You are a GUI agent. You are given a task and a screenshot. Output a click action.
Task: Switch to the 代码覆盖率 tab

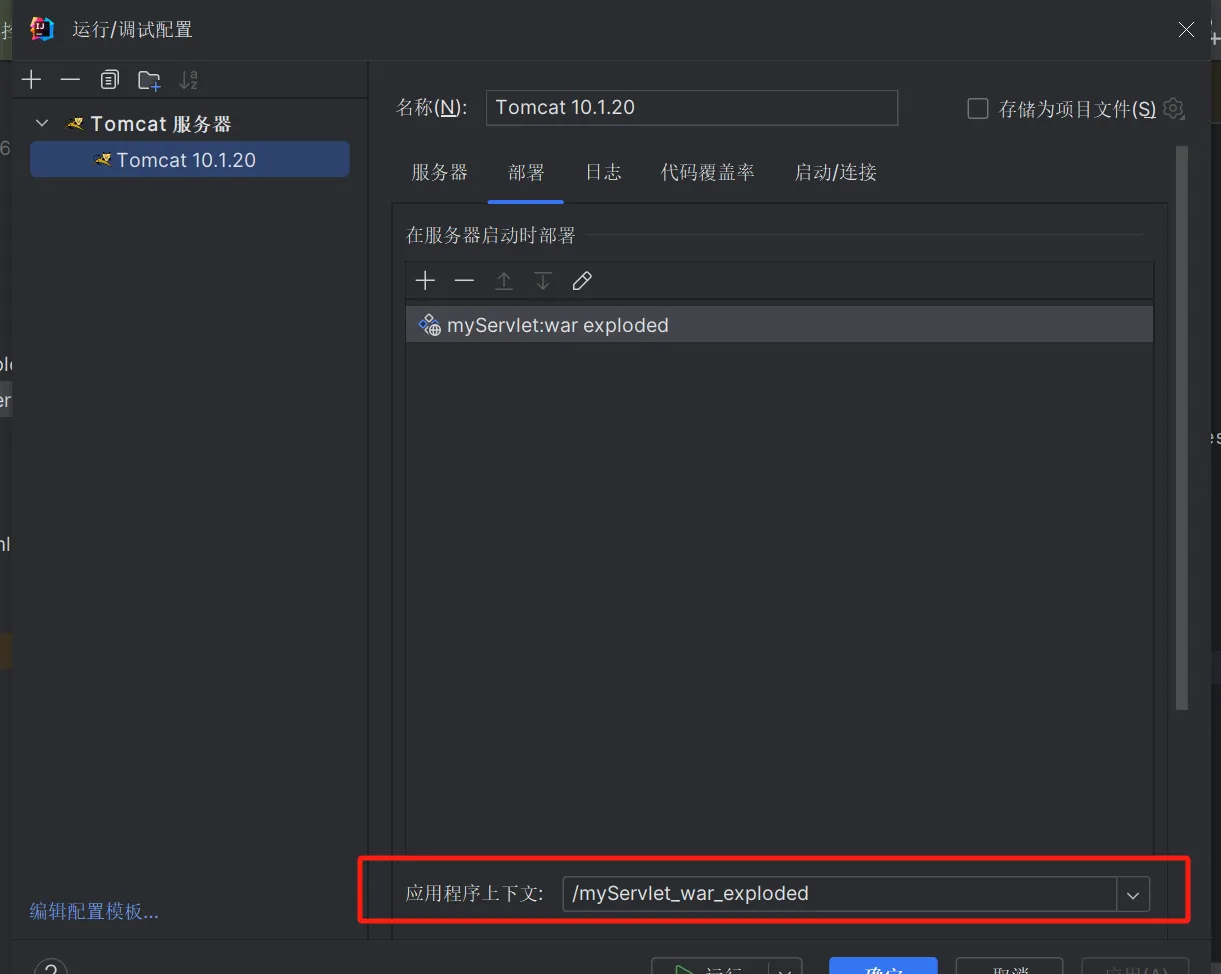(x=708, y=172)
